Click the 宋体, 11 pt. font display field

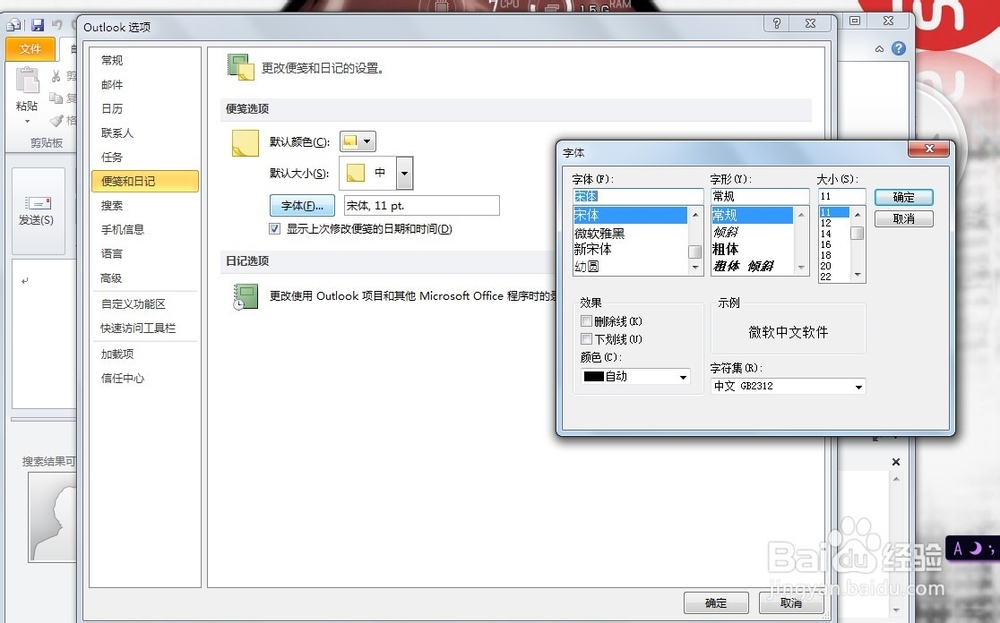422,205
